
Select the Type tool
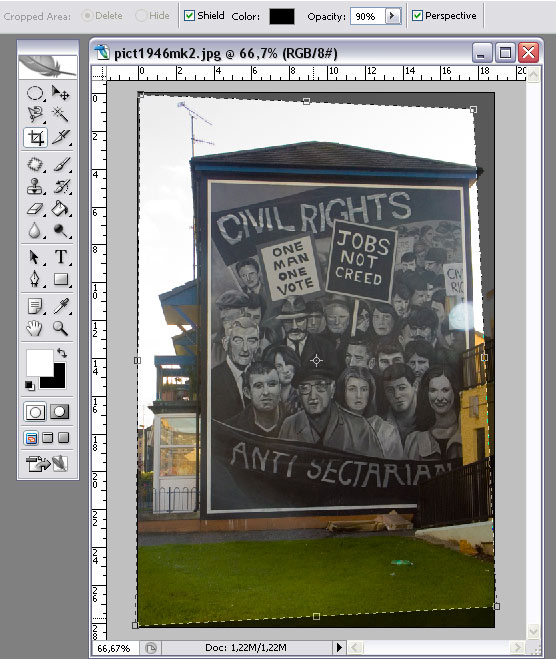(61, 257)
